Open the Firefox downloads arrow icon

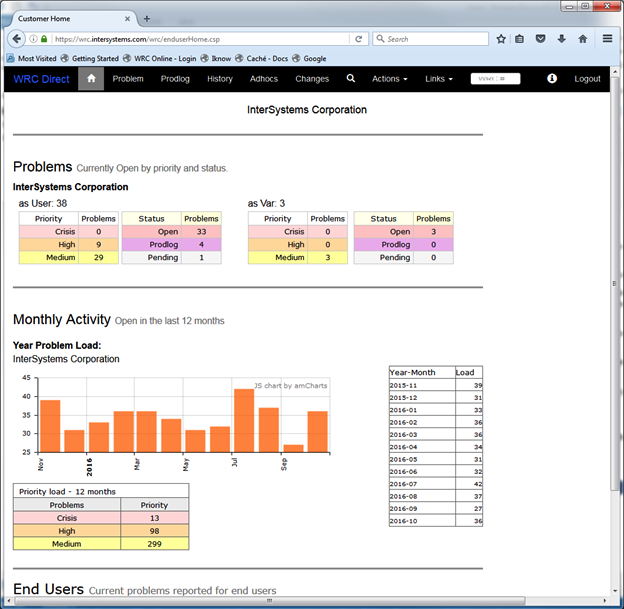point(562,39)
